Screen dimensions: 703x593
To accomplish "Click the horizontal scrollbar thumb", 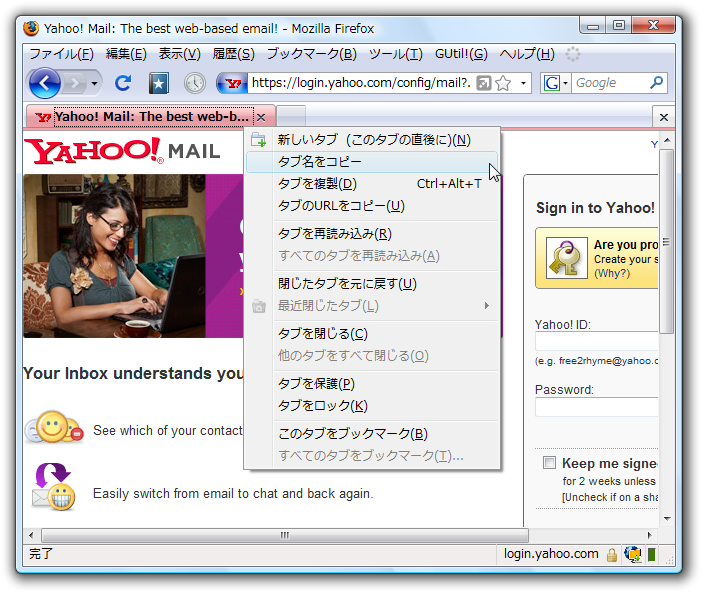I will pyautogui.click(x=285, y=535).
